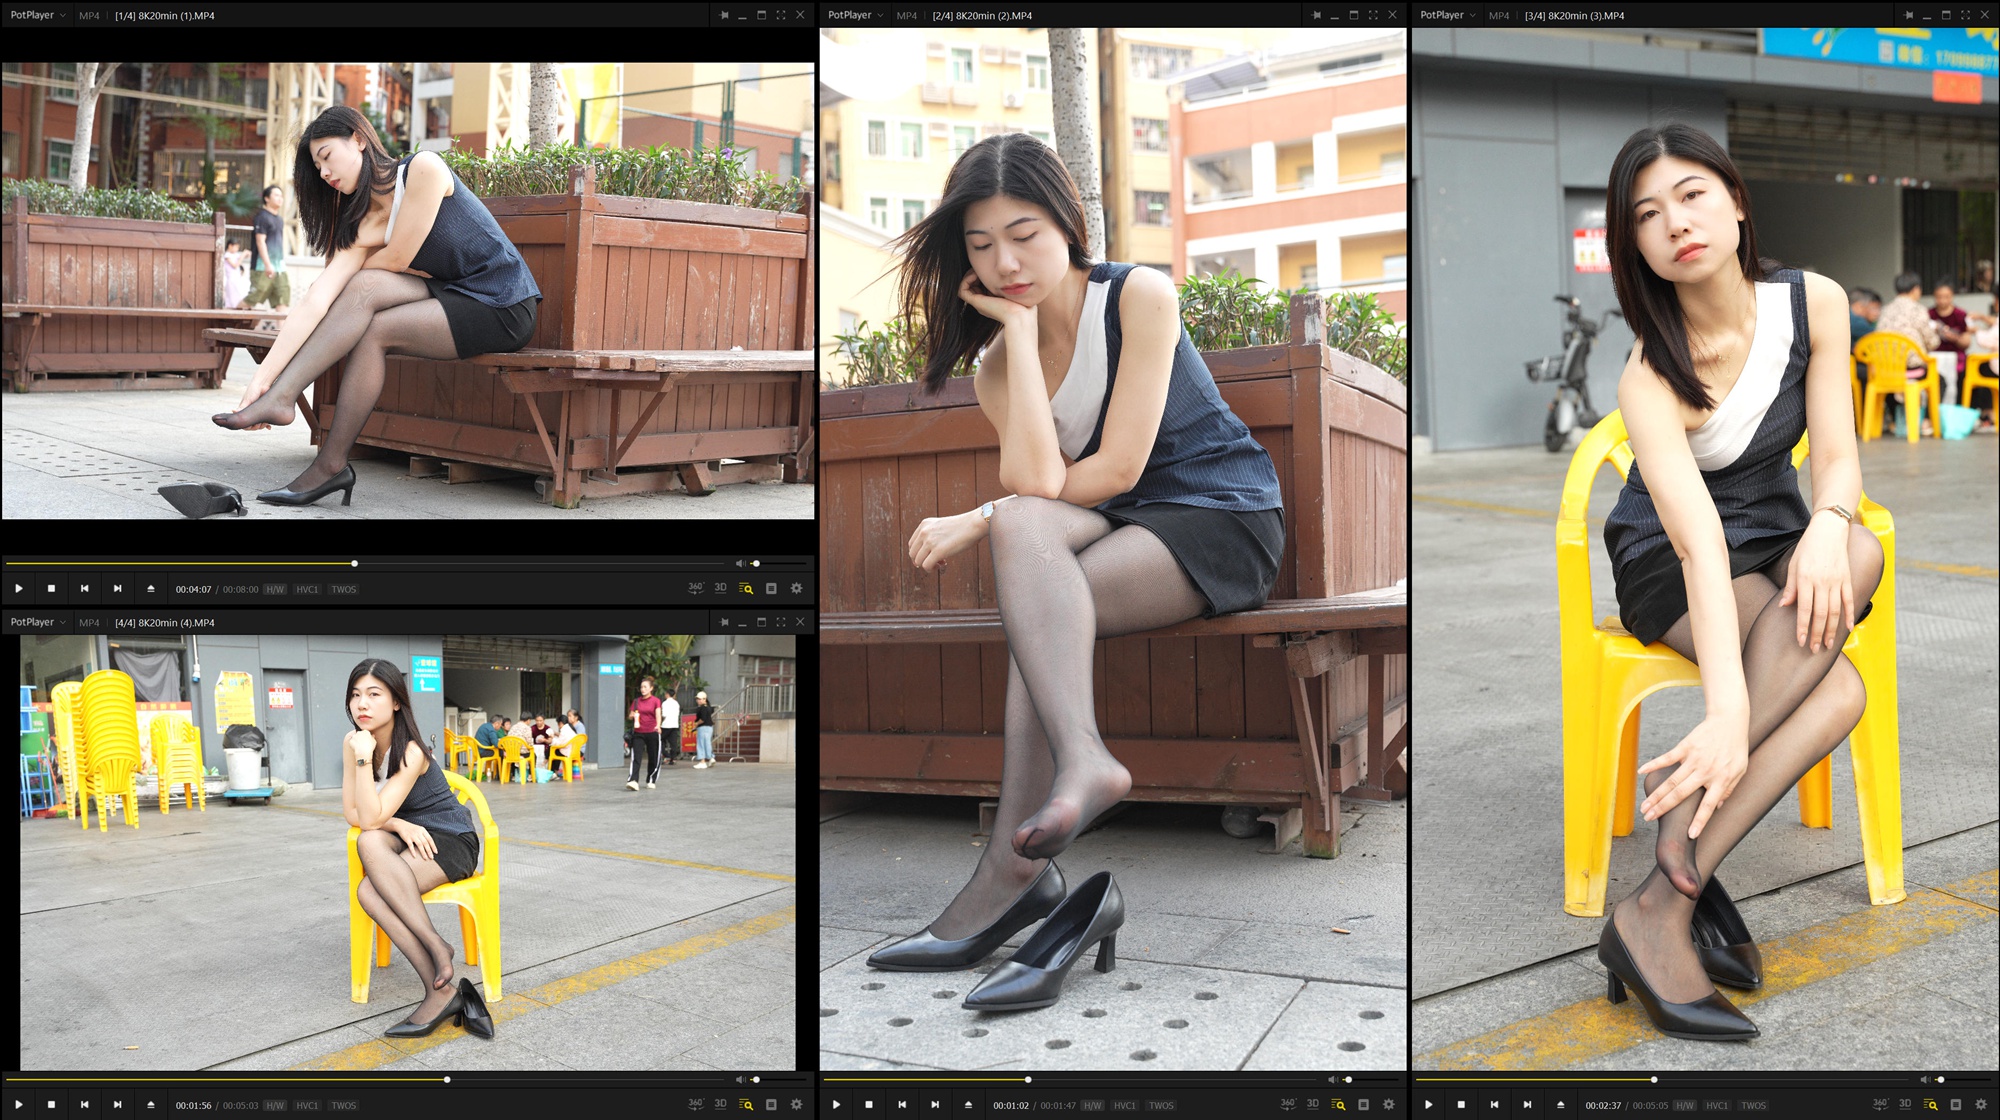Click the 8K20min (3).MP4 title text
This screenshot has width=2000, height=1120.
(1574, 16)
